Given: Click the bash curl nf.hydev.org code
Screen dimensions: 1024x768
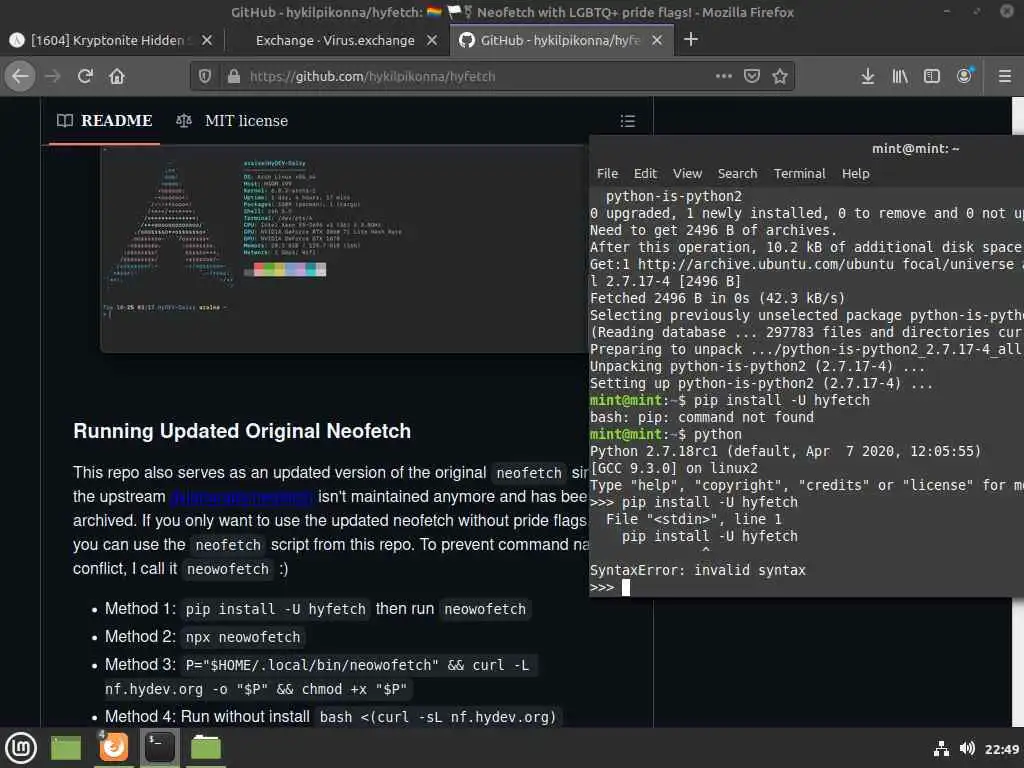Looking at the screenshot, I should [x=438, y=717].
